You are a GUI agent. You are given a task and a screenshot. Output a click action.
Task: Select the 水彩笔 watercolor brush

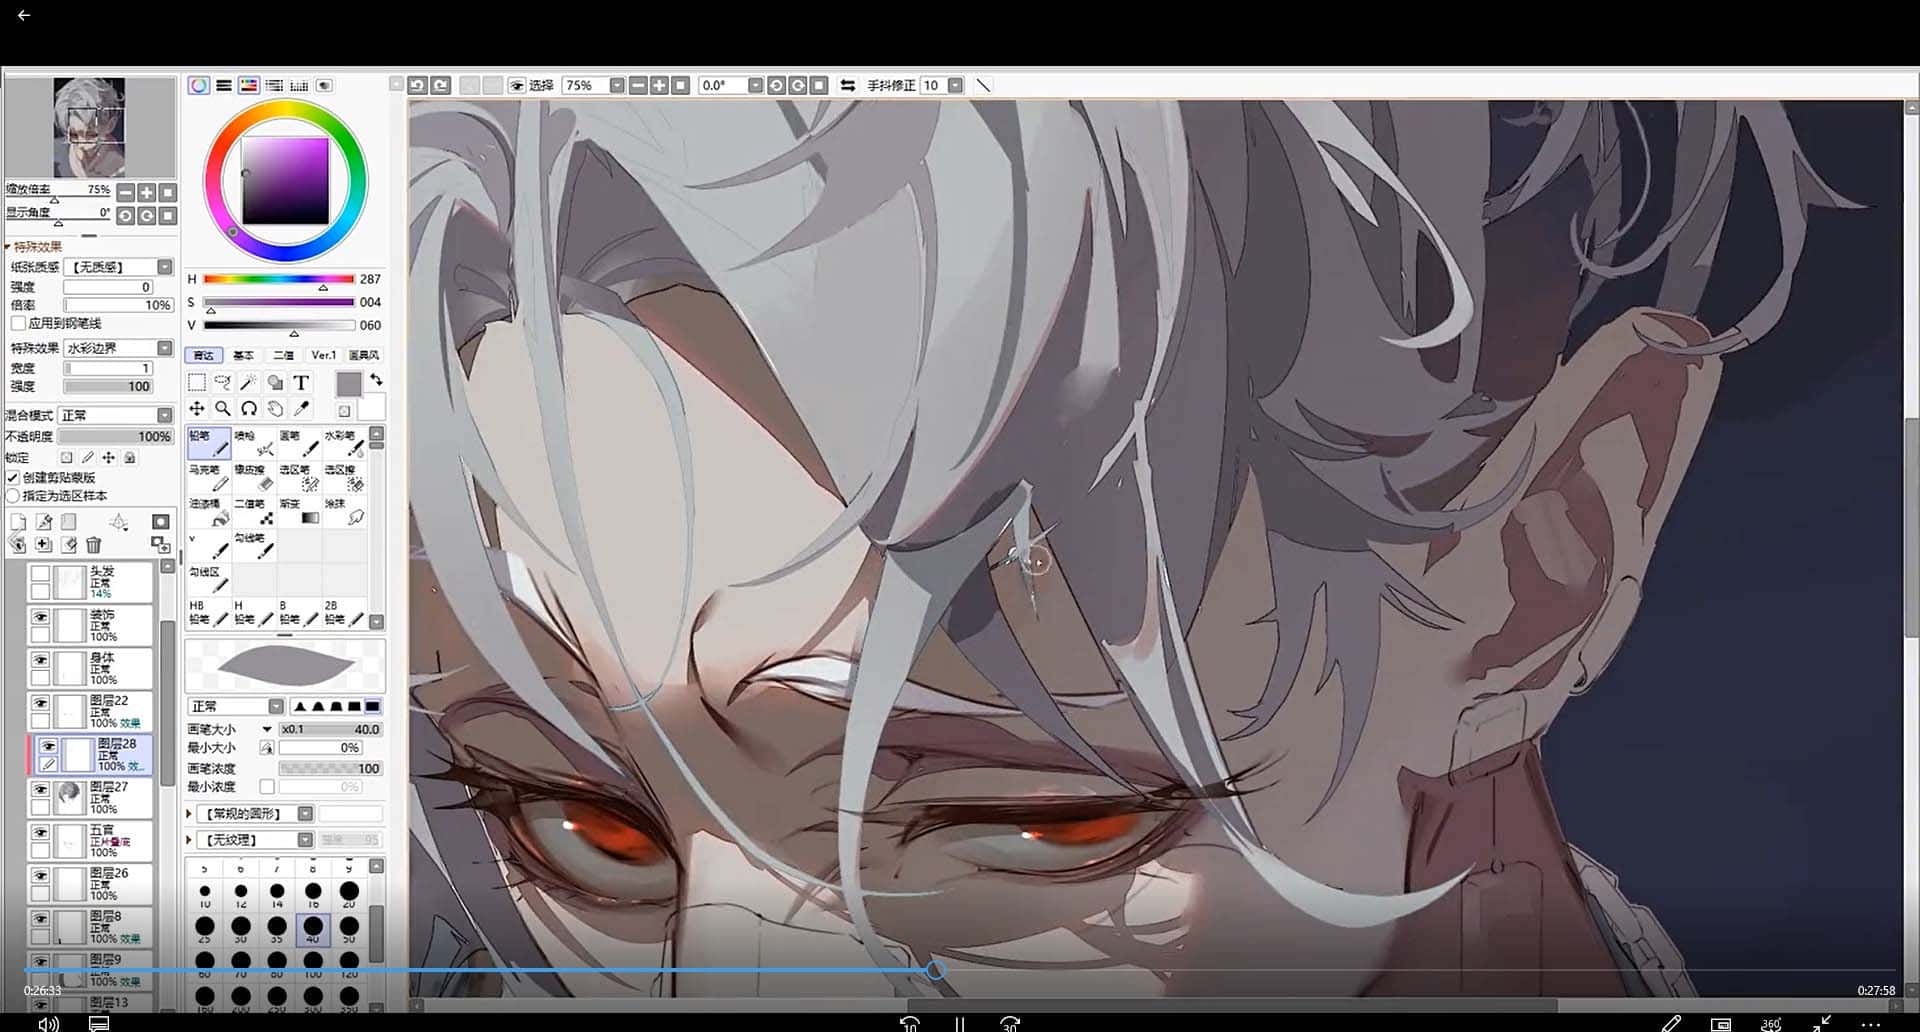pyautogui.click(x=343, y=443)
